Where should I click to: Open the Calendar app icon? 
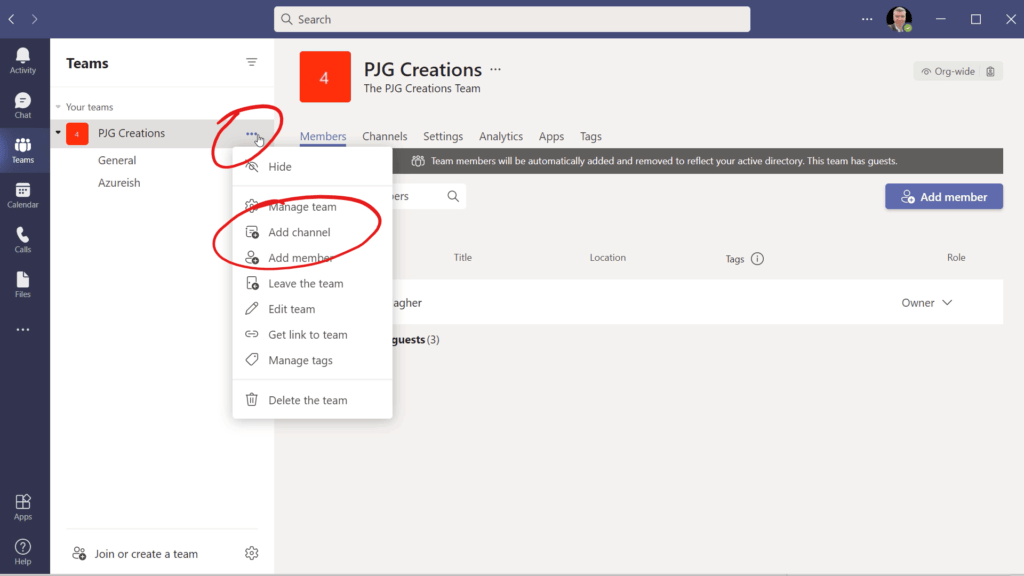click(x=23, y=195)
